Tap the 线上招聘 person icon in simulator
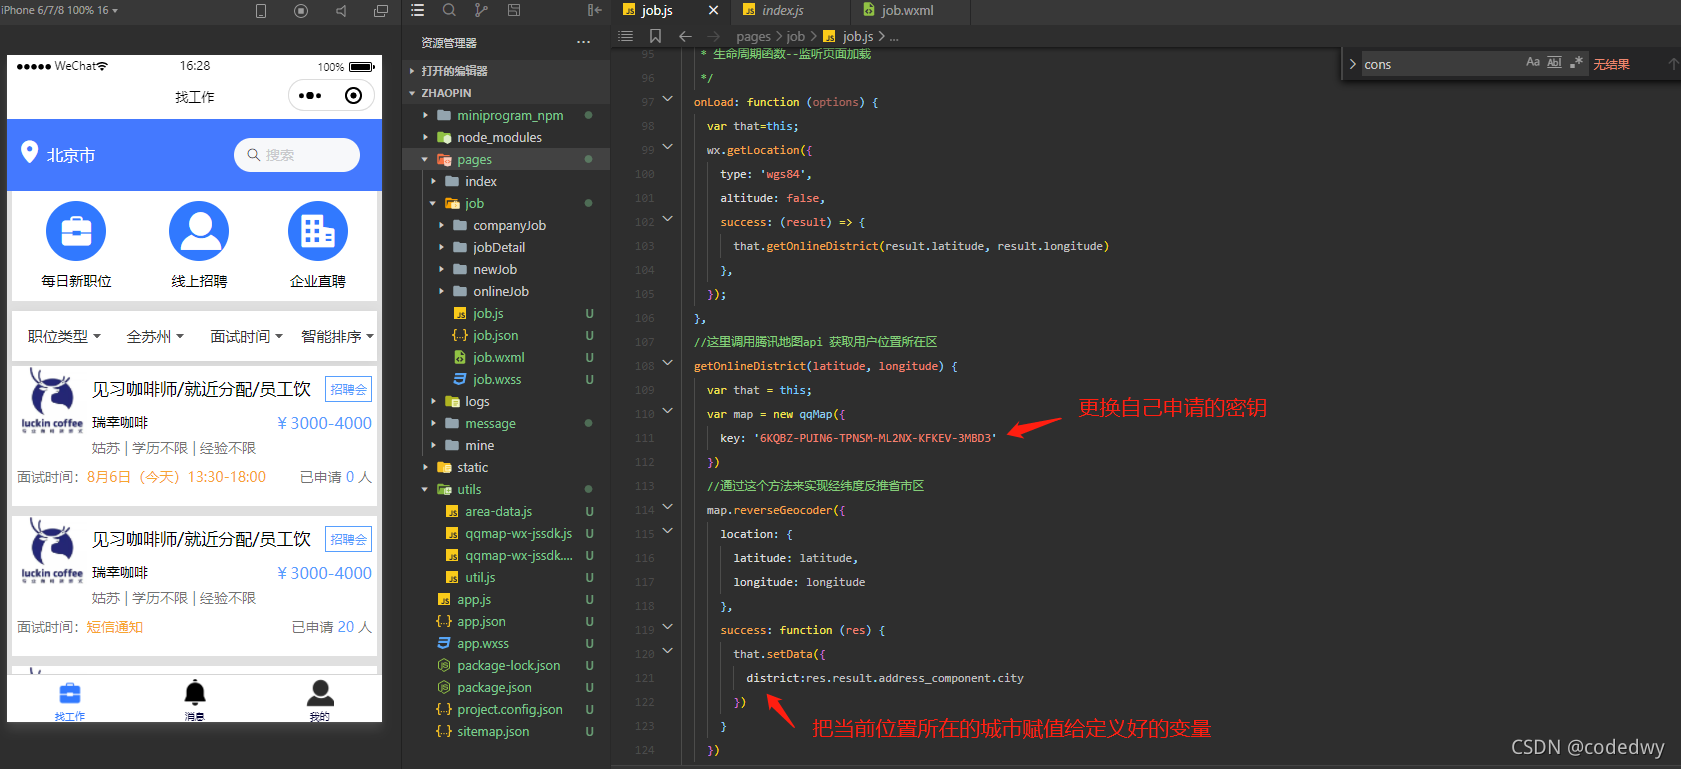The image size is (1681, 769). pos(199,231)
